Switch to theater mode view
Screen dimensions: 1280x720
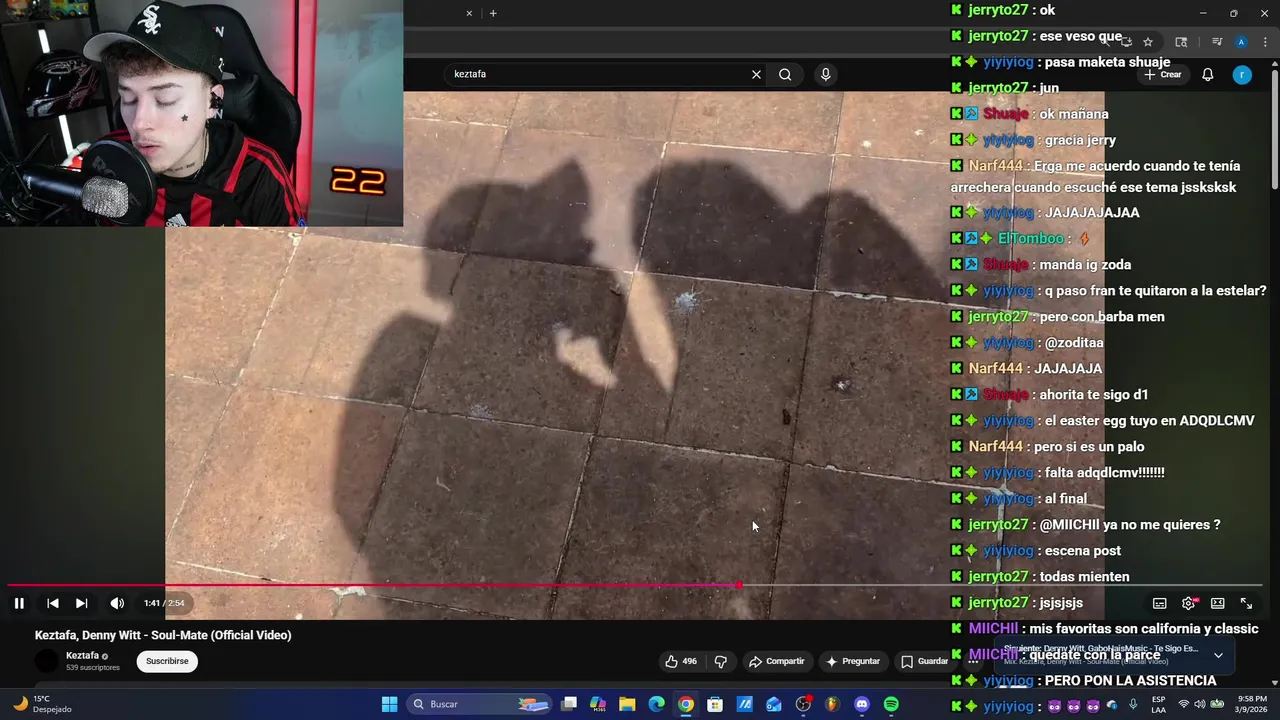pos(1217,603)
